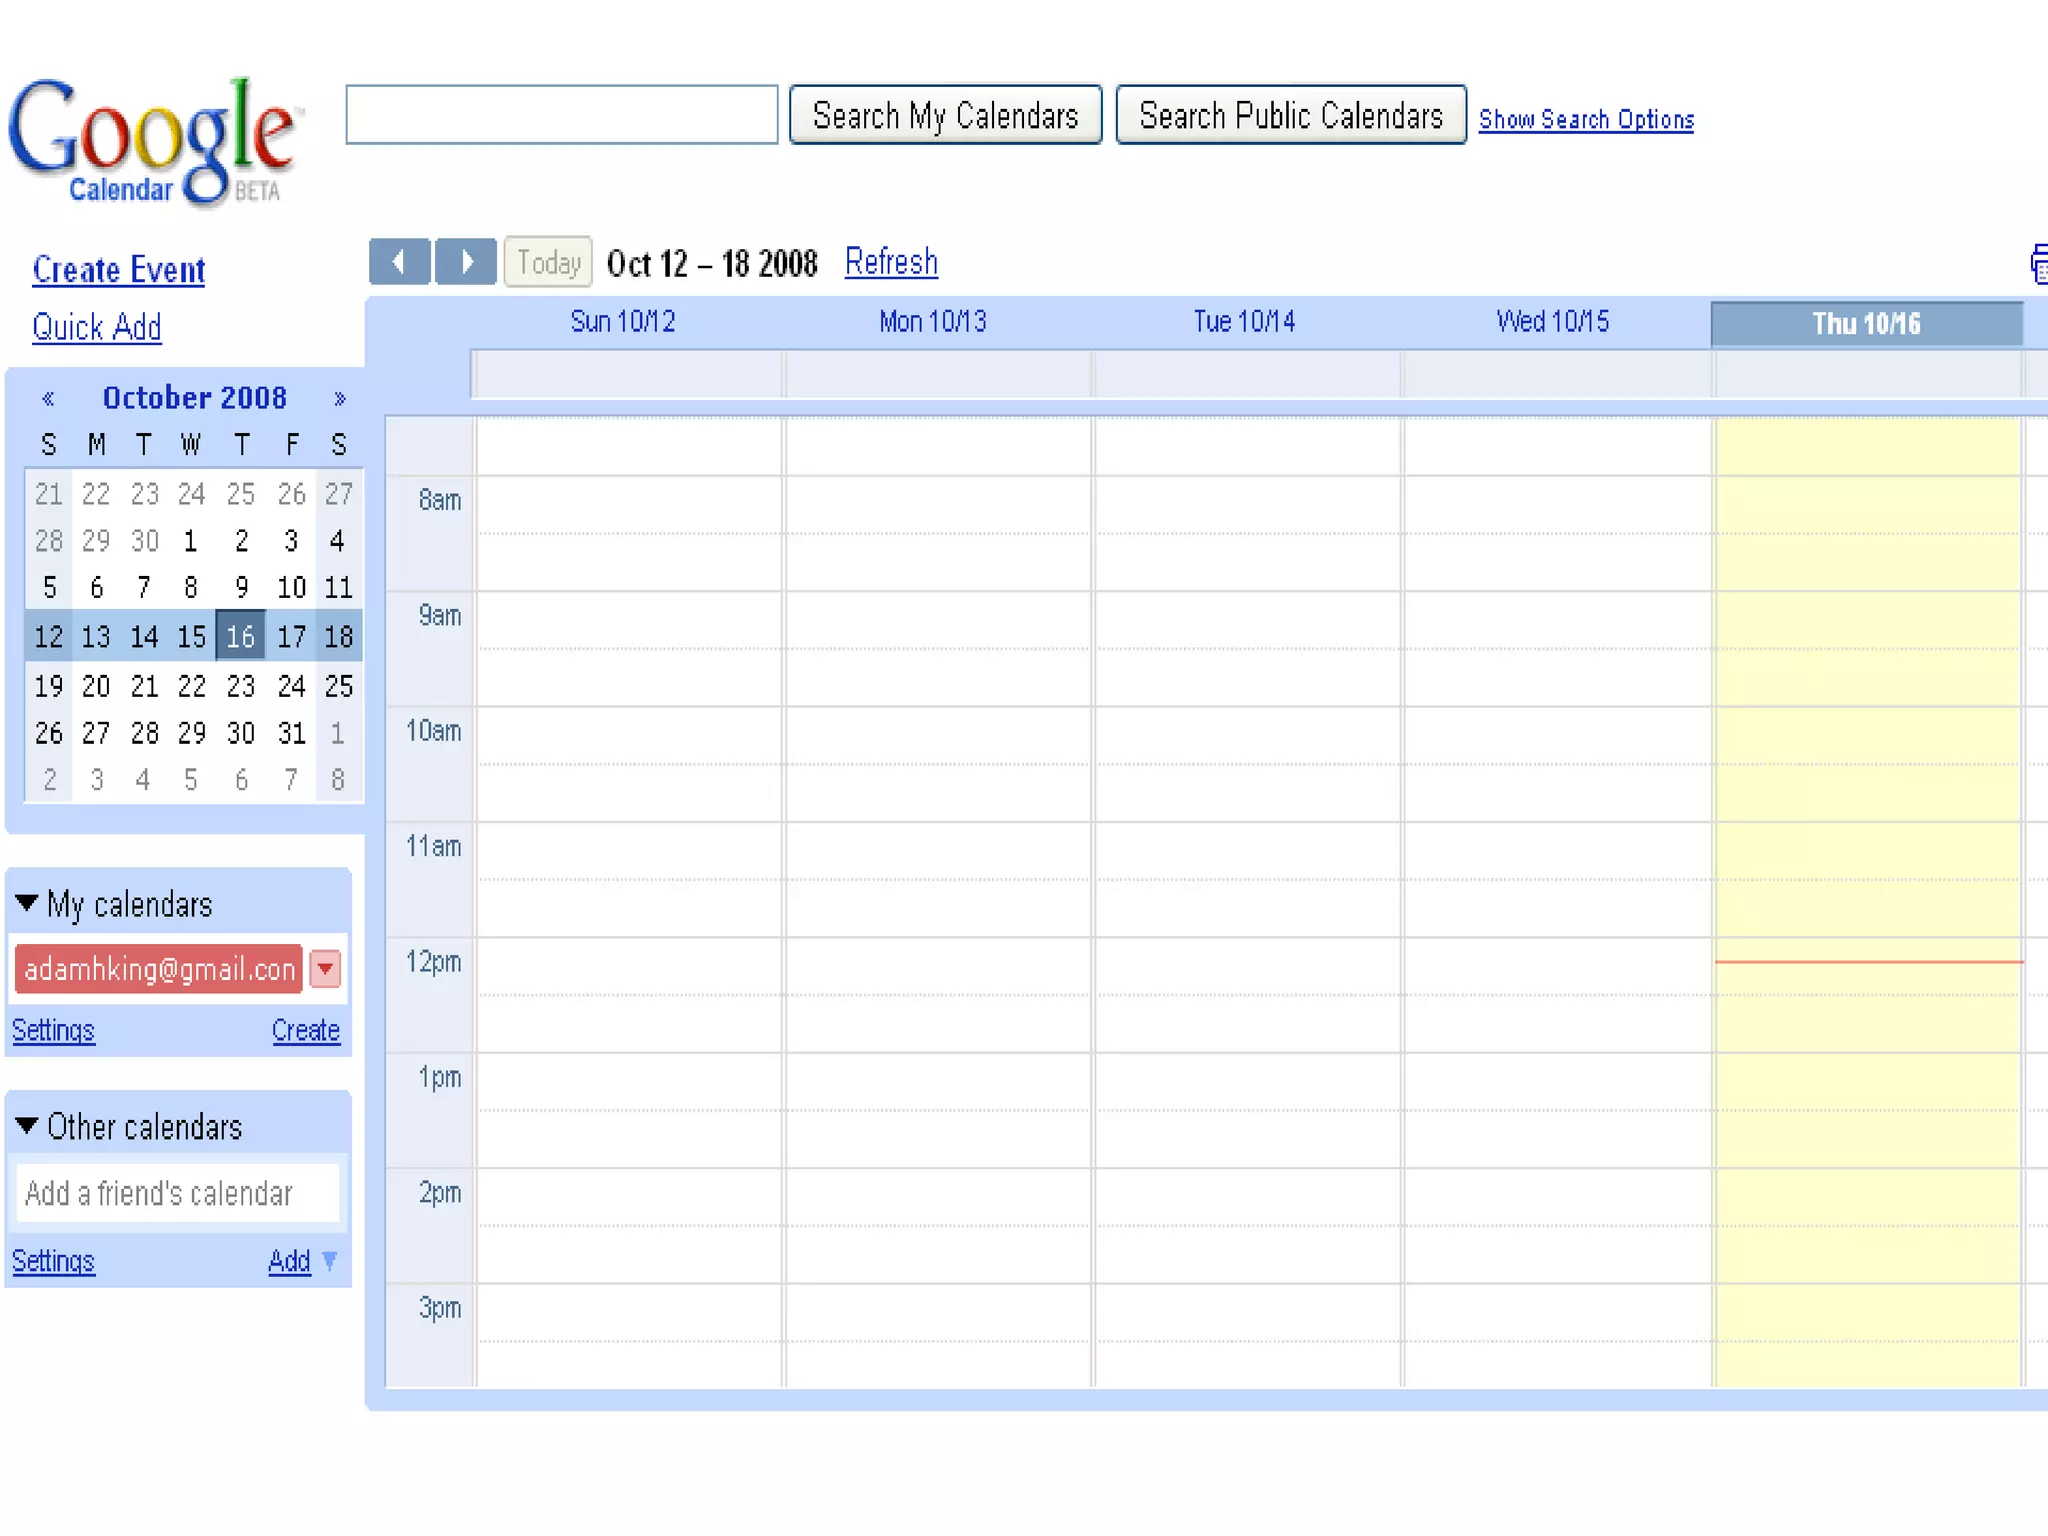Click the print icon at the right edge
The height and width of the screenshot is (1536, 2048).
pos(2038,264)
